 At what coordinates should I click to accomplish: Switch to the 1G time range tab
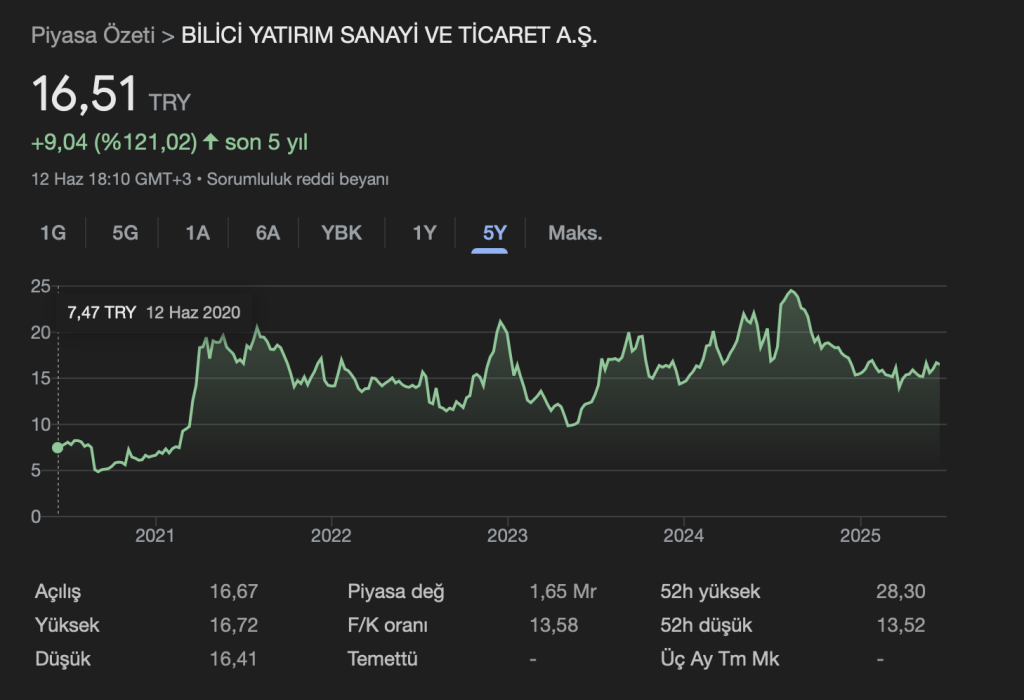coord(53,233)
